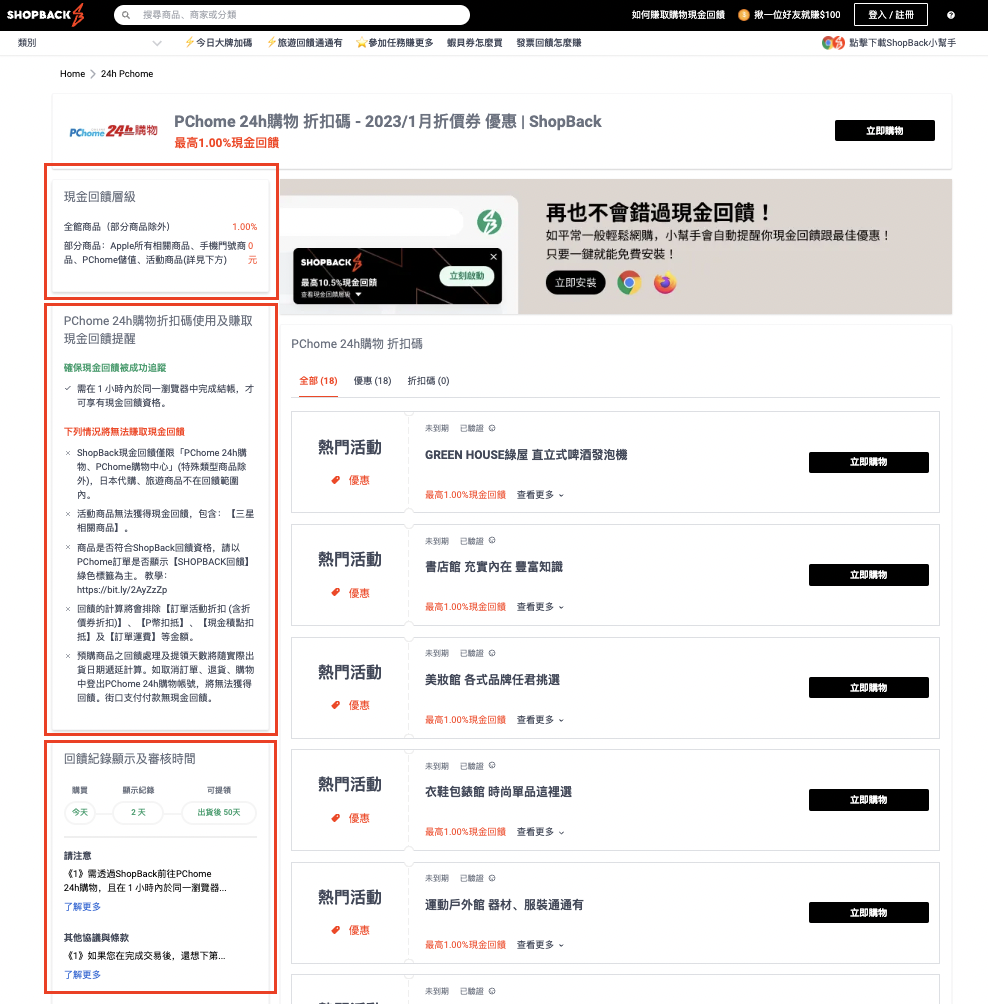Click 立即購物 for 運動戶外館 deal
Image resolution: width=988 pixels, height=1004 pixels.
pos(868,912)
